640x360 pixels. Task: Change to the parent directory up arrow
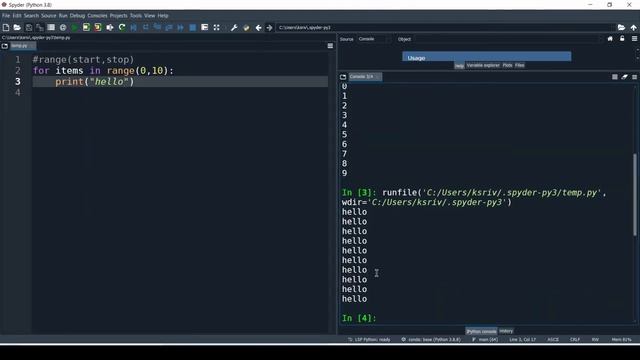click(633, 27)
